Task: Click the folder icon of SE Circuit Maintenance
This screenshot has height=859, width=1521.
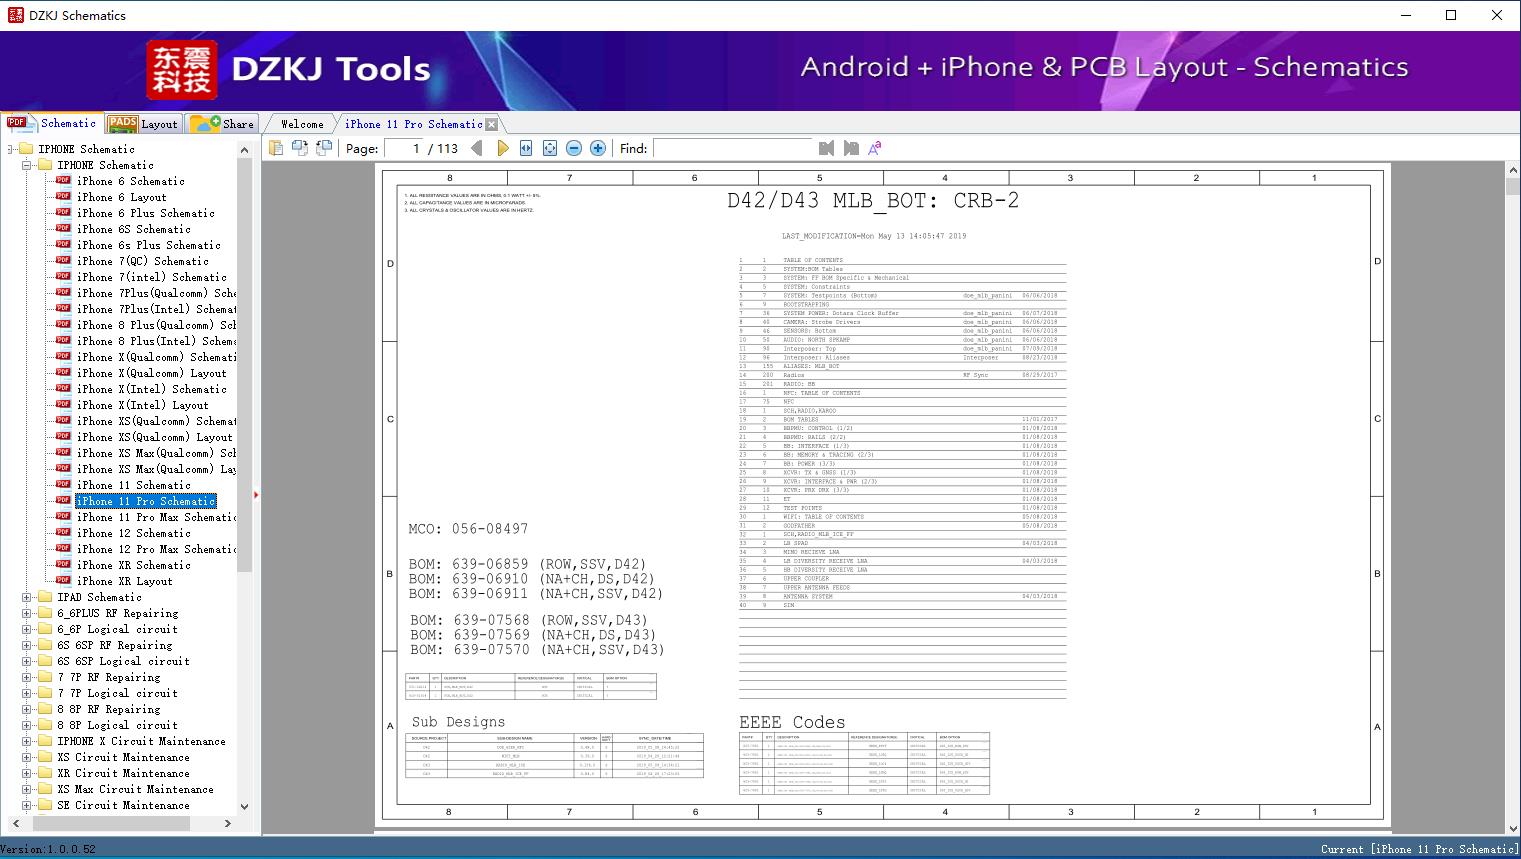Action: [x=45, y=805]
